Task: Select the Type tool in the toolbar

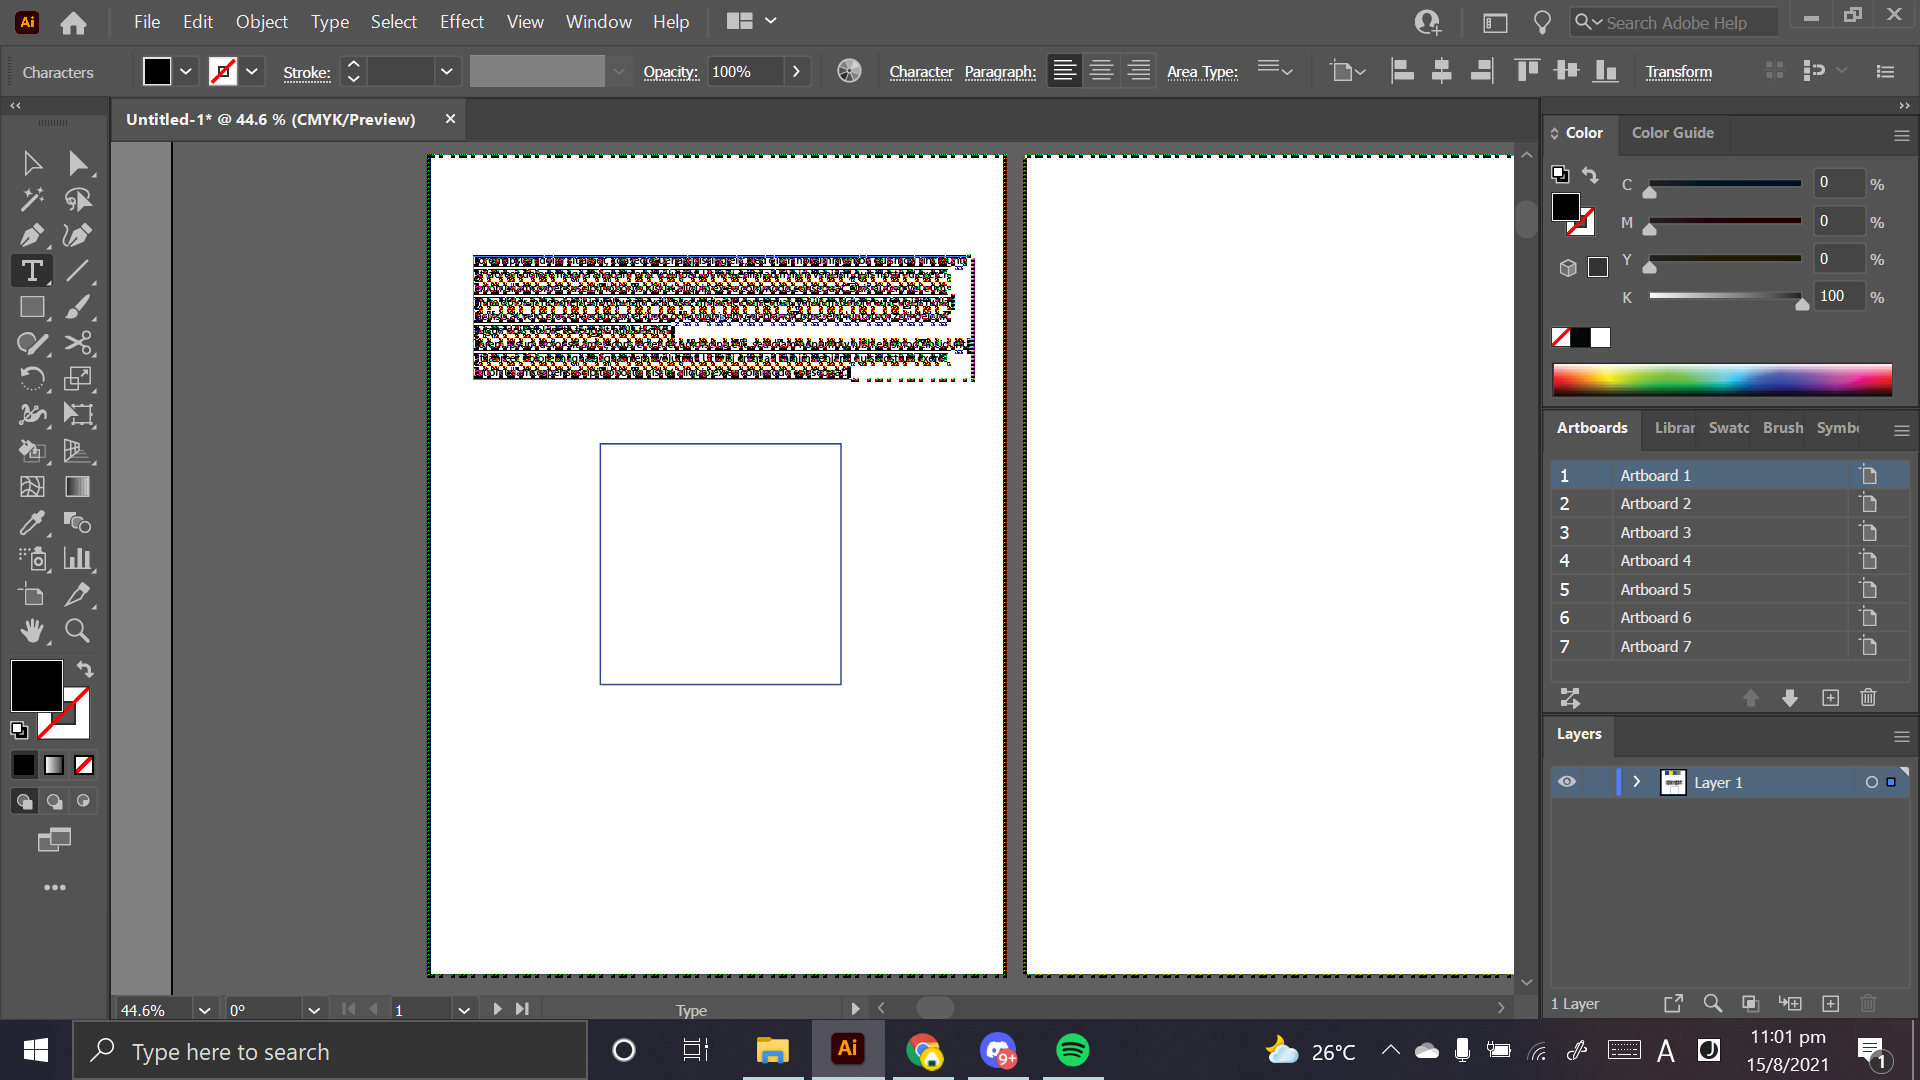Action: pyautogui.click(x=31, y=270)
